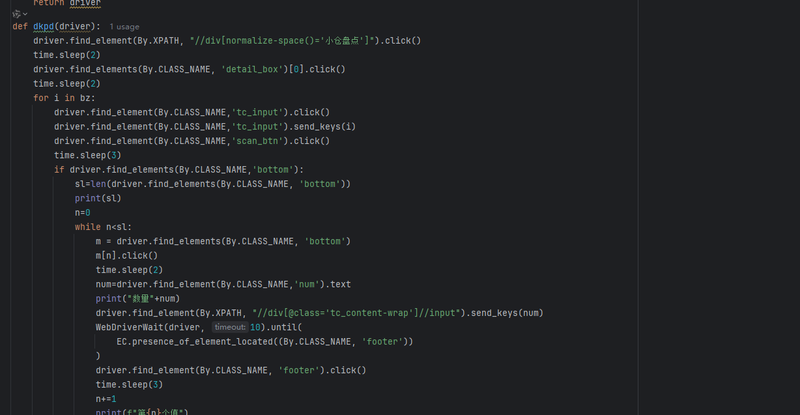This screenshot has height=415, width=800.
Task: Click the 'tc_input' string in send_keys line
Action: tap(257, 127)
